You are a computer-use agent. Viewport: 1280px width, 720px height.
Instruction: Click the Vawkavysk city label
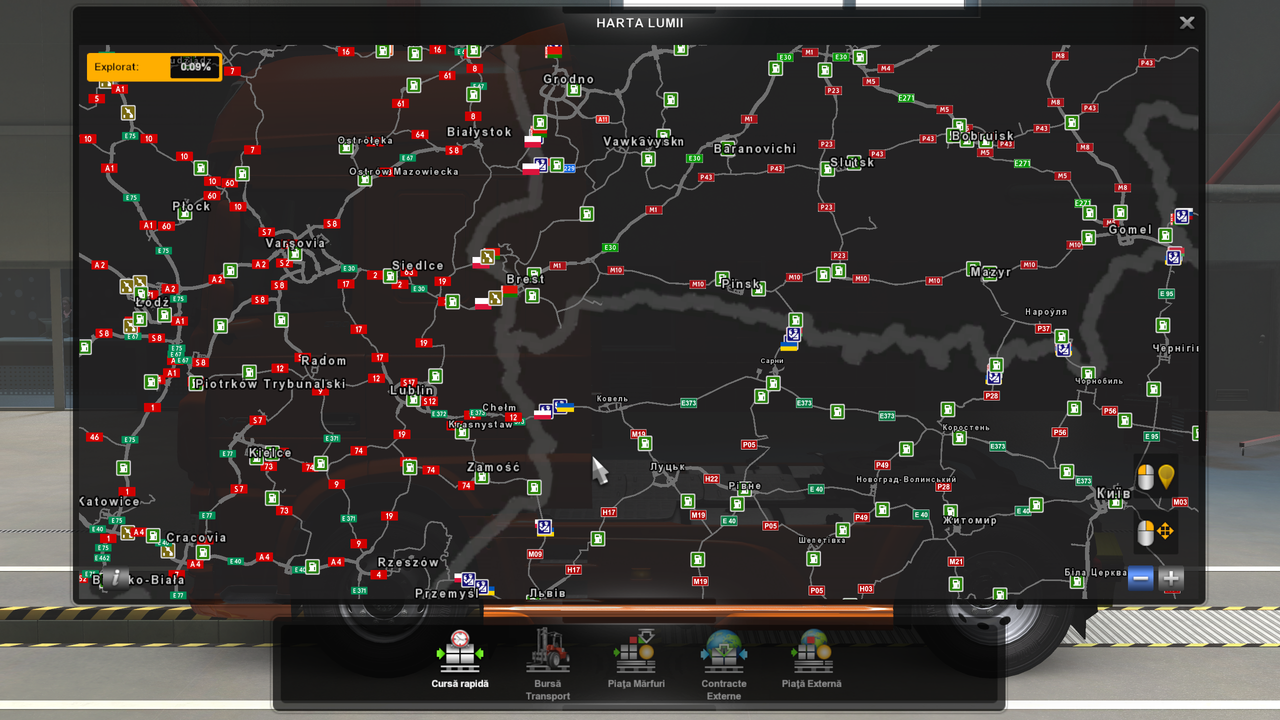point(643,142)
